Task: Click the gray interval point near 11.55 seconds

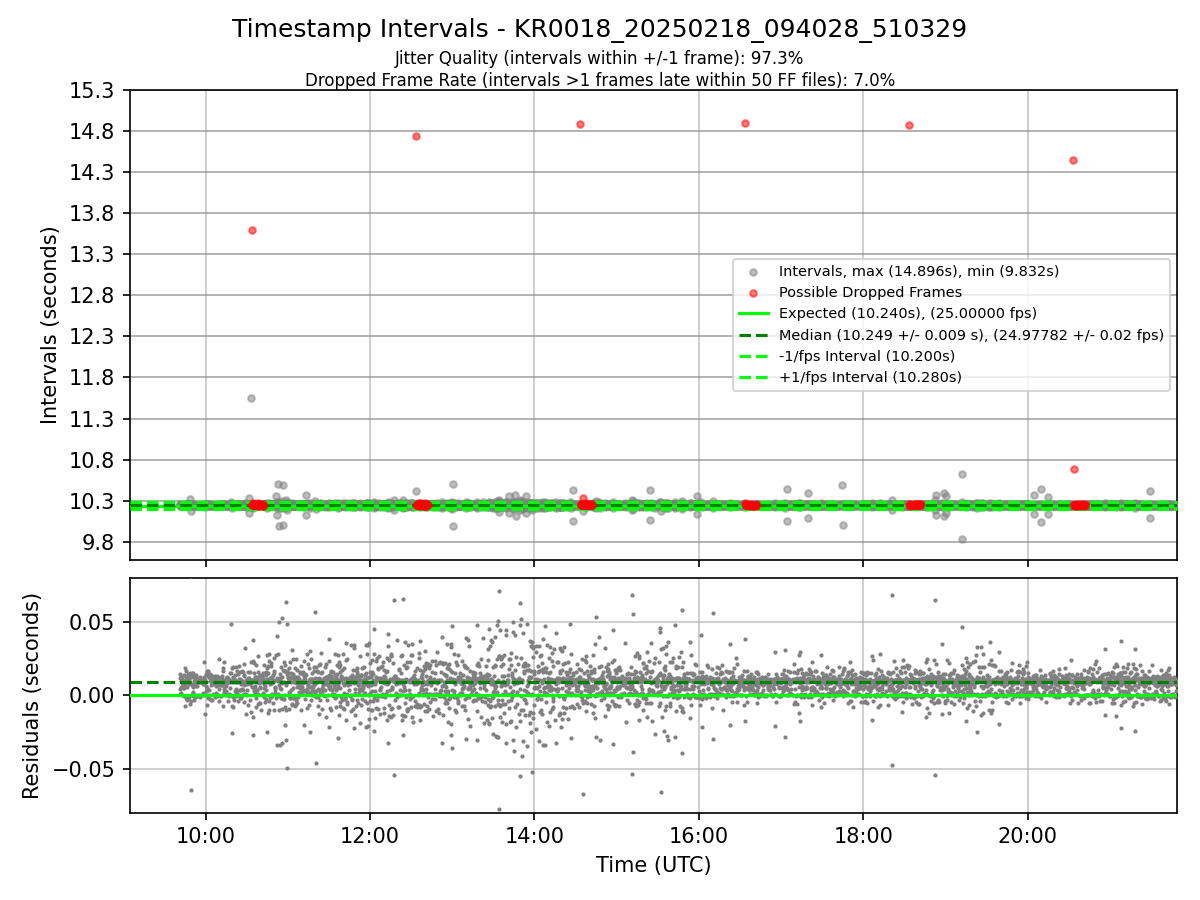Action: (x=251, y=398)
